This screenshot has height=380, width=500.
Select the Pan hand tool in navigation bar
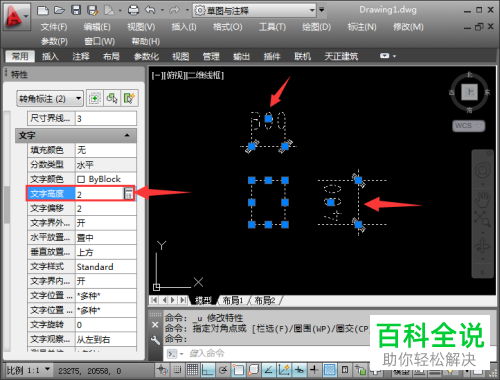tap(482, 199)
